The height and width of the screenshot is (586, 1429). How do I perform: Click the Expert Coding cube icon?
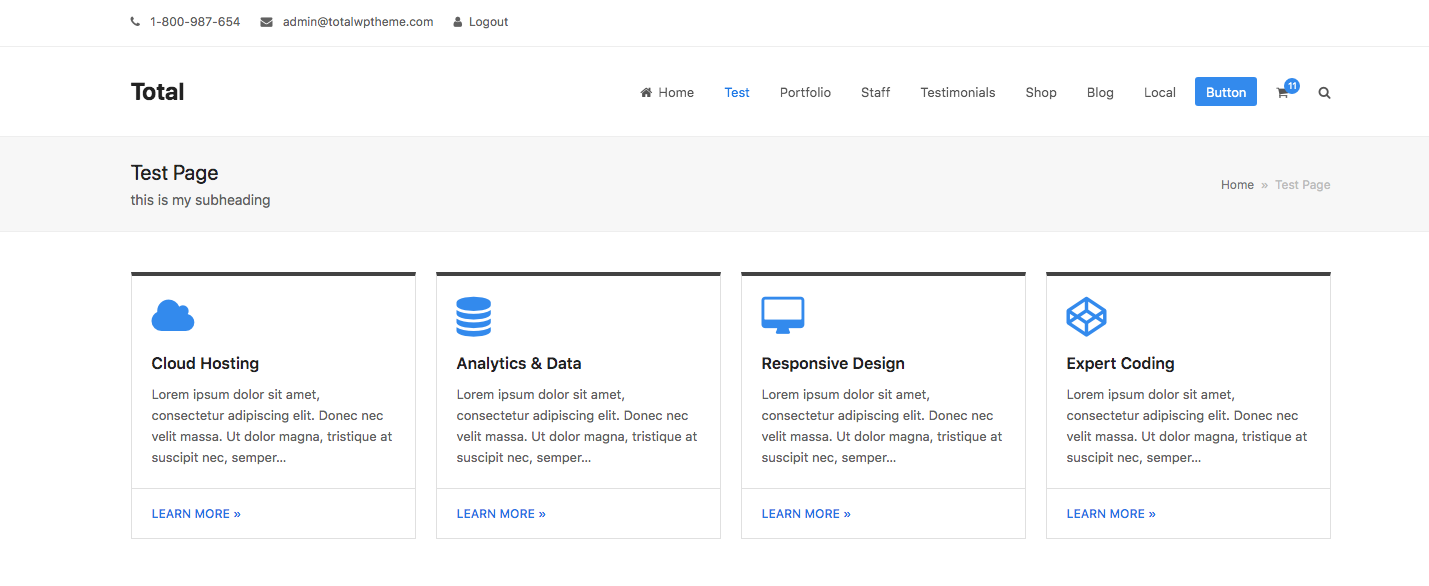1087,317
